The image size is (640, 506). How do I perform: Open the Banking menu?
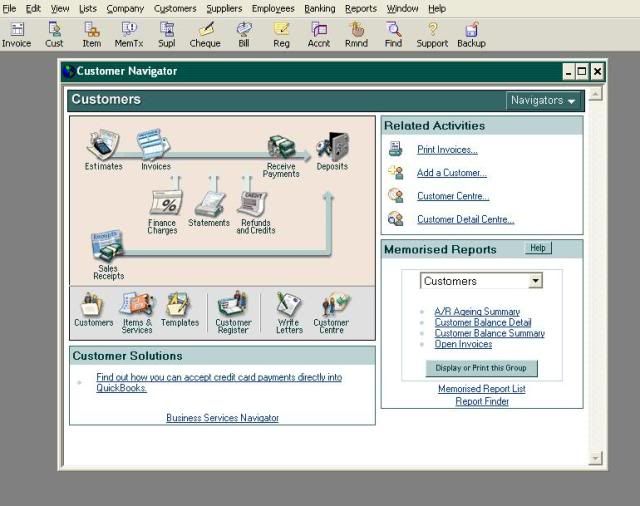click(x=320, y=9)
